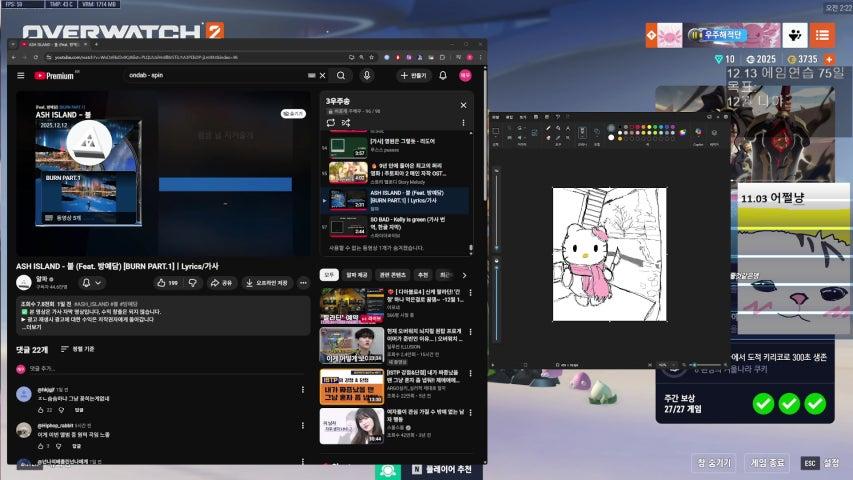Click the voice search microphone icon

[x=367, y=75]
